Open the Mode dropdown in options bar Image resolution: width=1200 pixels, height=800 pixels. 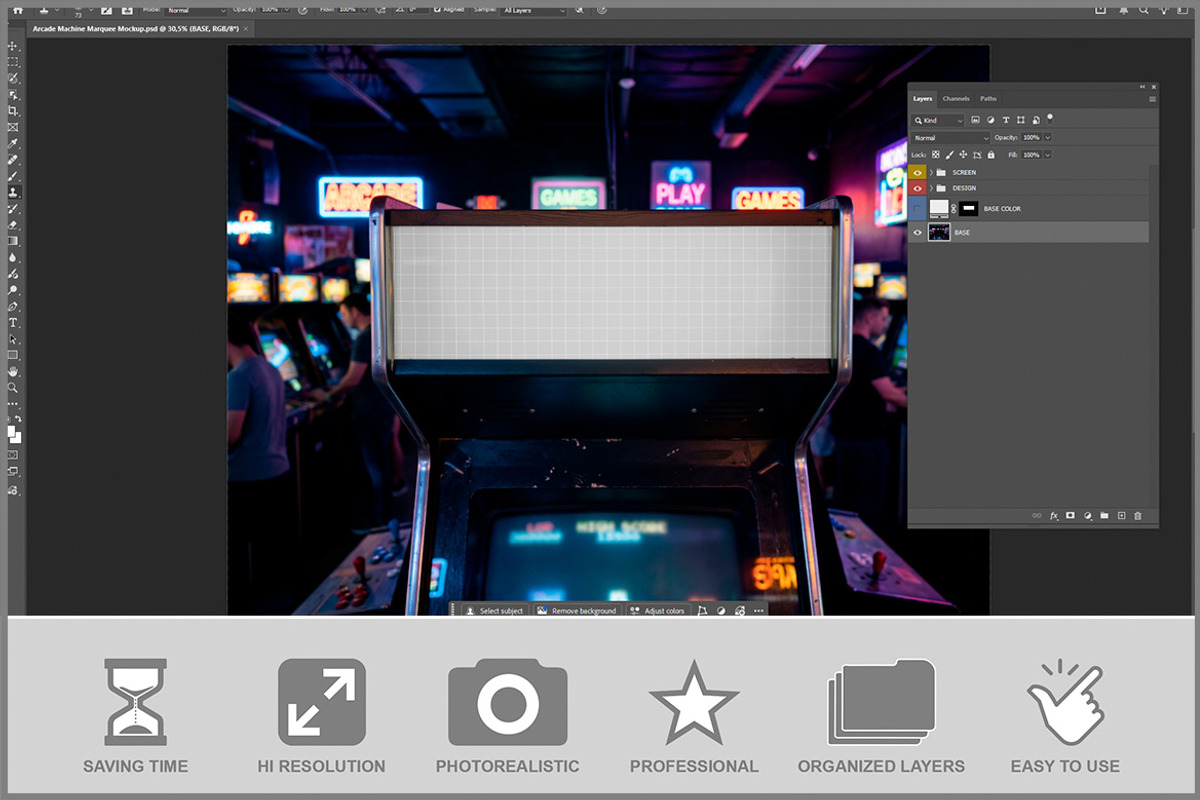195,10
